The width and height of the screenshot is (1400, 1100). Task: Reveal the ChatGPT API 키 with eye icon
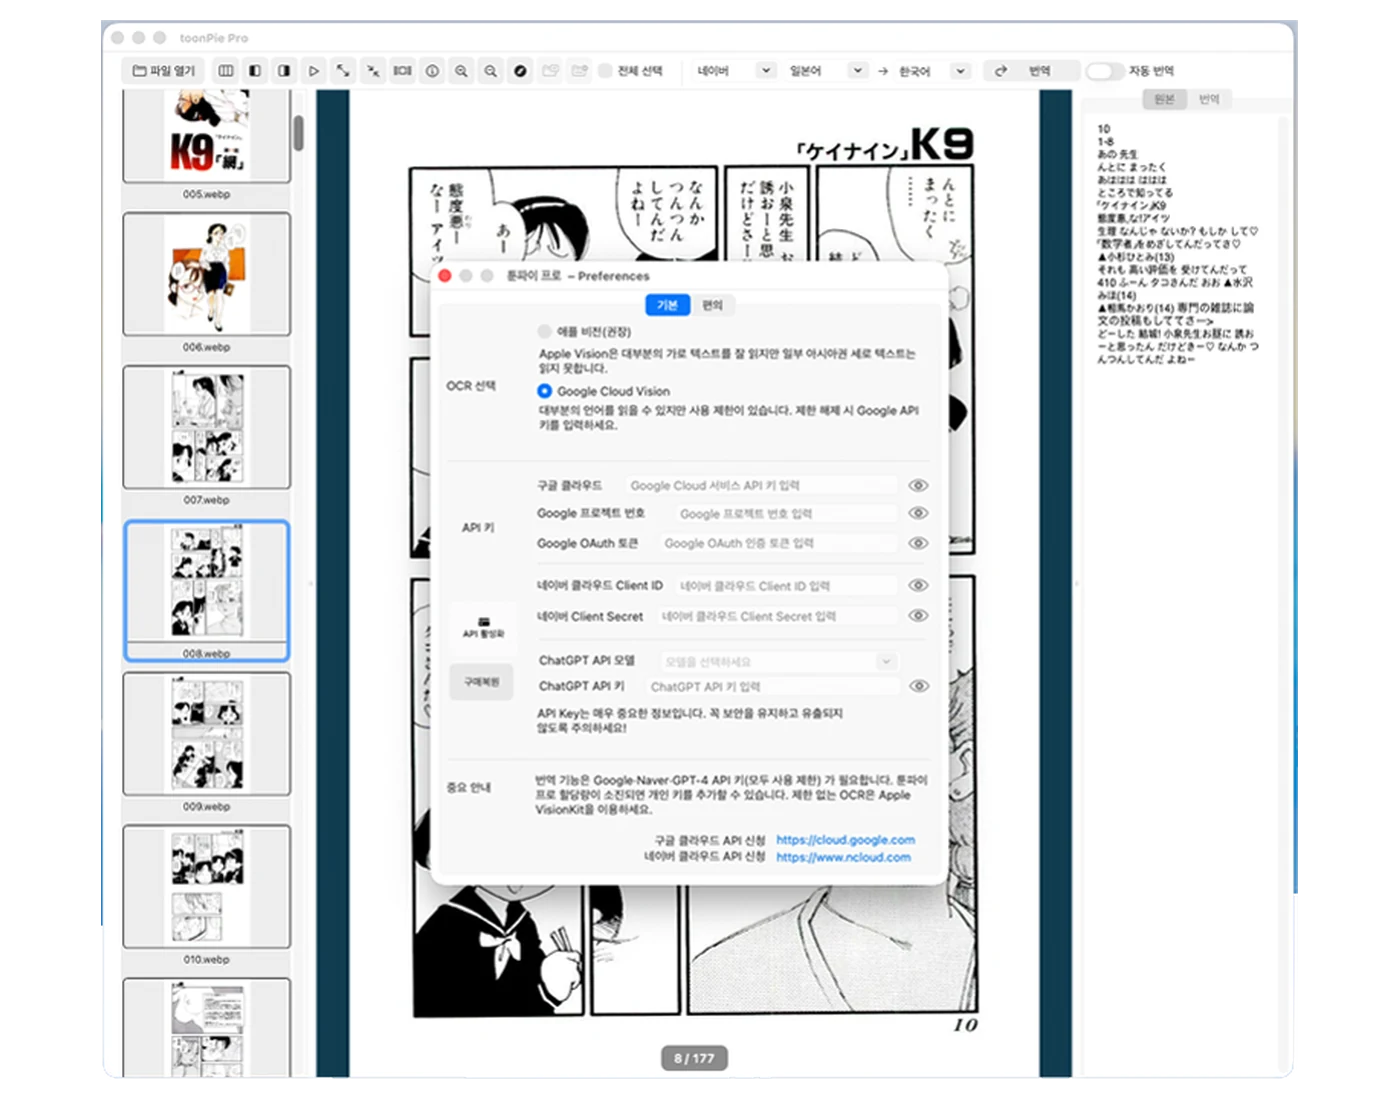pos(918,686)
